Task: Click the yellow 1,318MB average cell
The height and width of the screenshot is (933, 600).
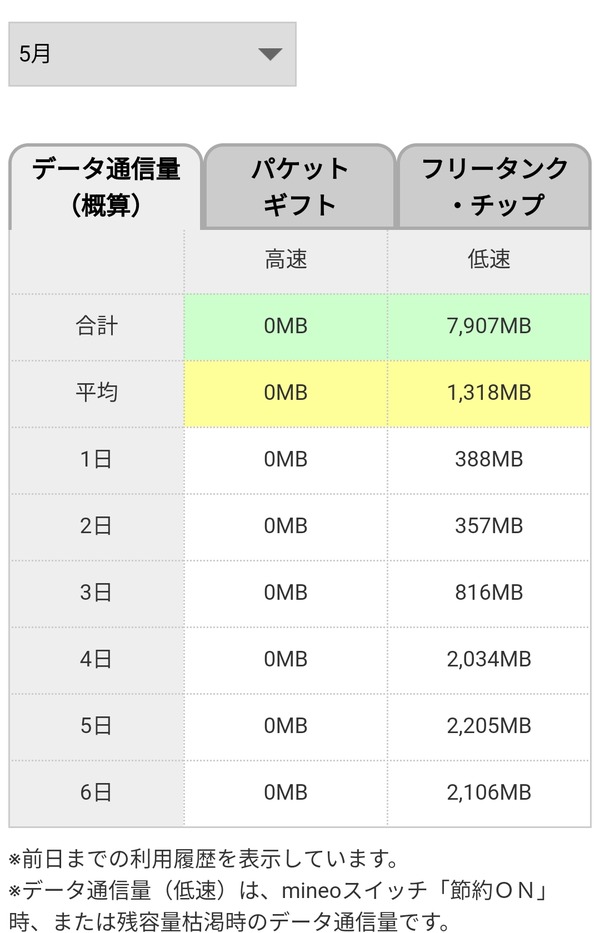Action: (489, 393)
